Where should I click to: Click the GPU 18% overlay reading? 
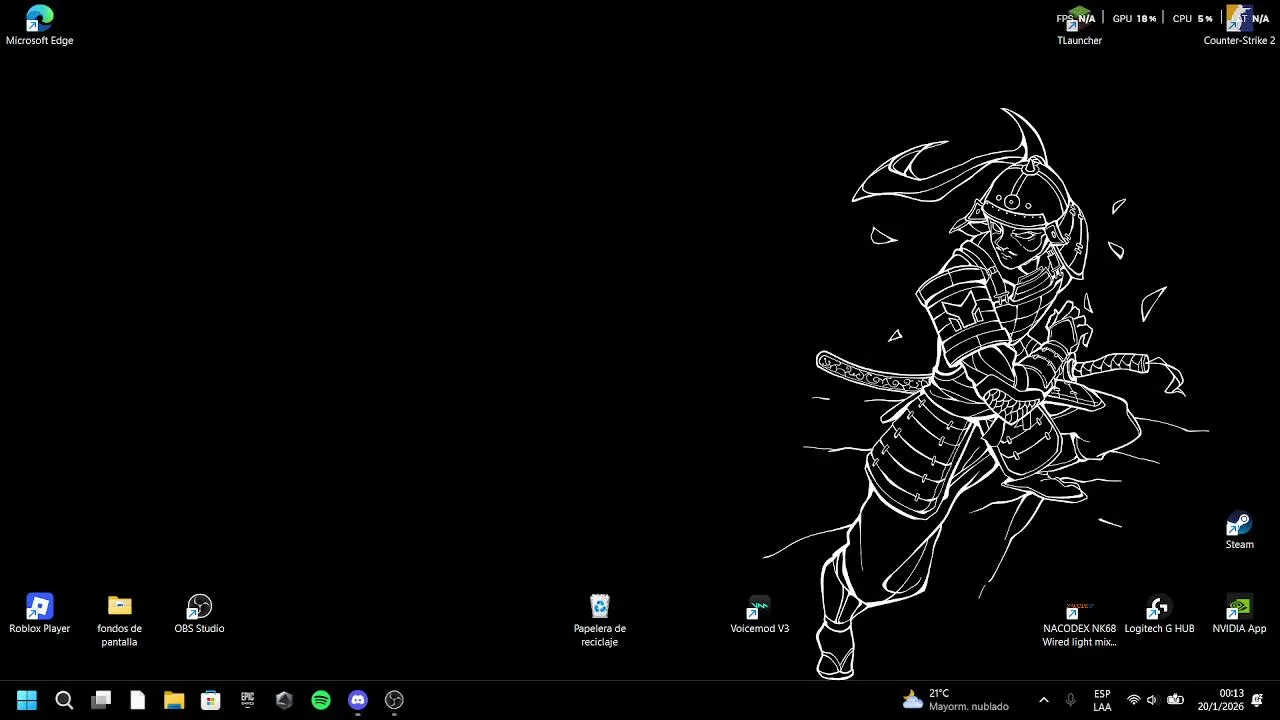coord(1134,19)
